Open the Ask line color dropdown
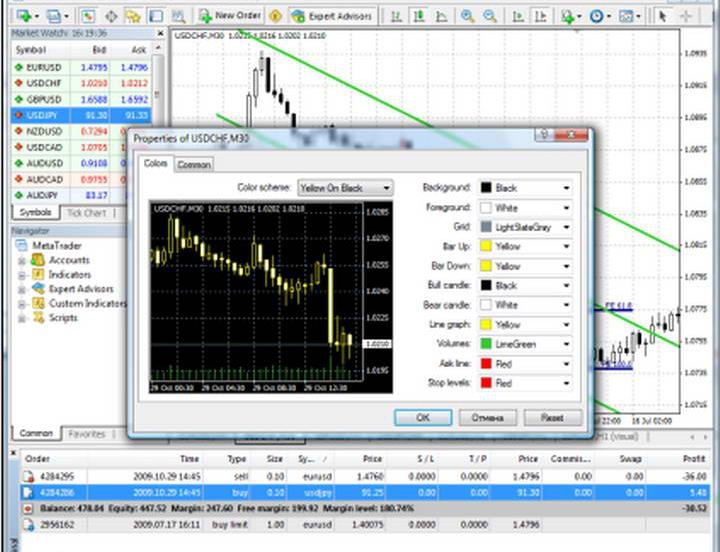 (525, 364)
